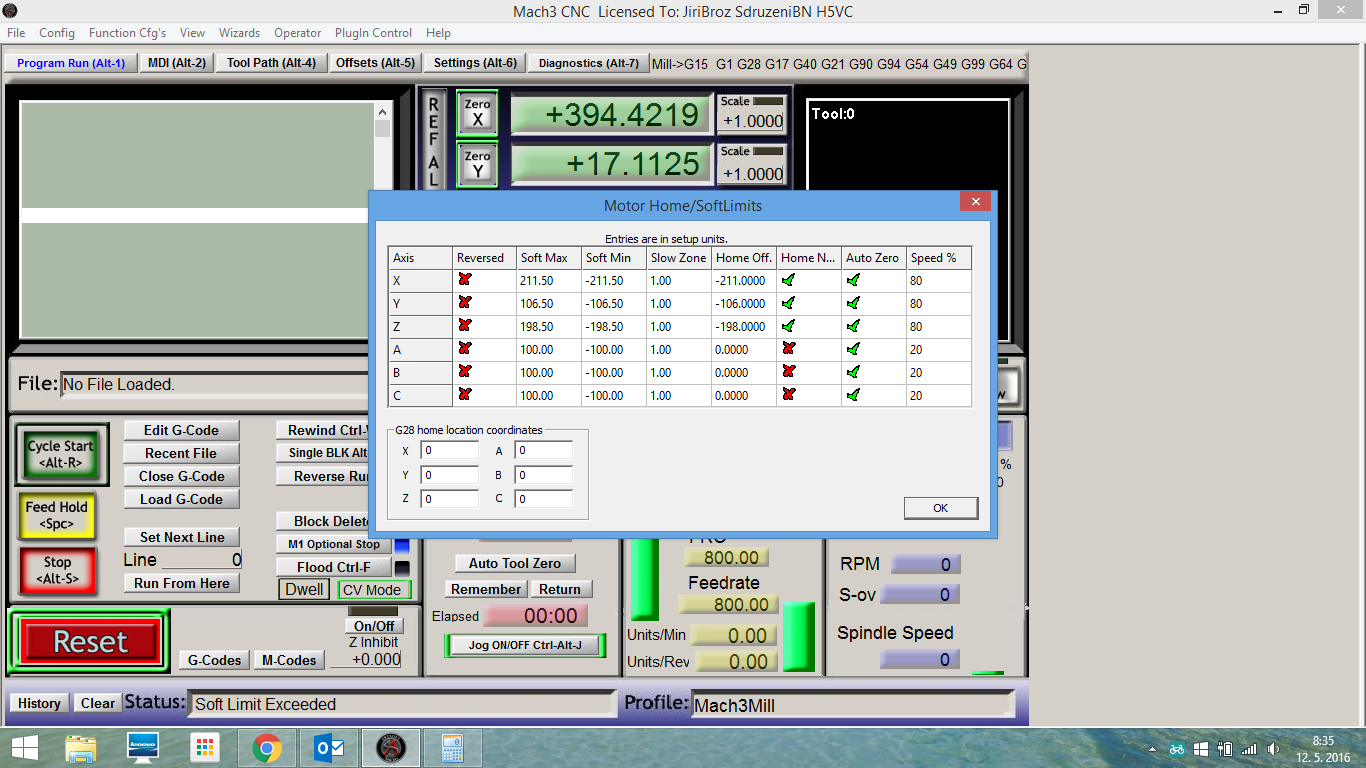The width and height of the screenshot is (1366, 768).
Task: Click the Y axis Soft Max cell
Action: click(548, 304)
